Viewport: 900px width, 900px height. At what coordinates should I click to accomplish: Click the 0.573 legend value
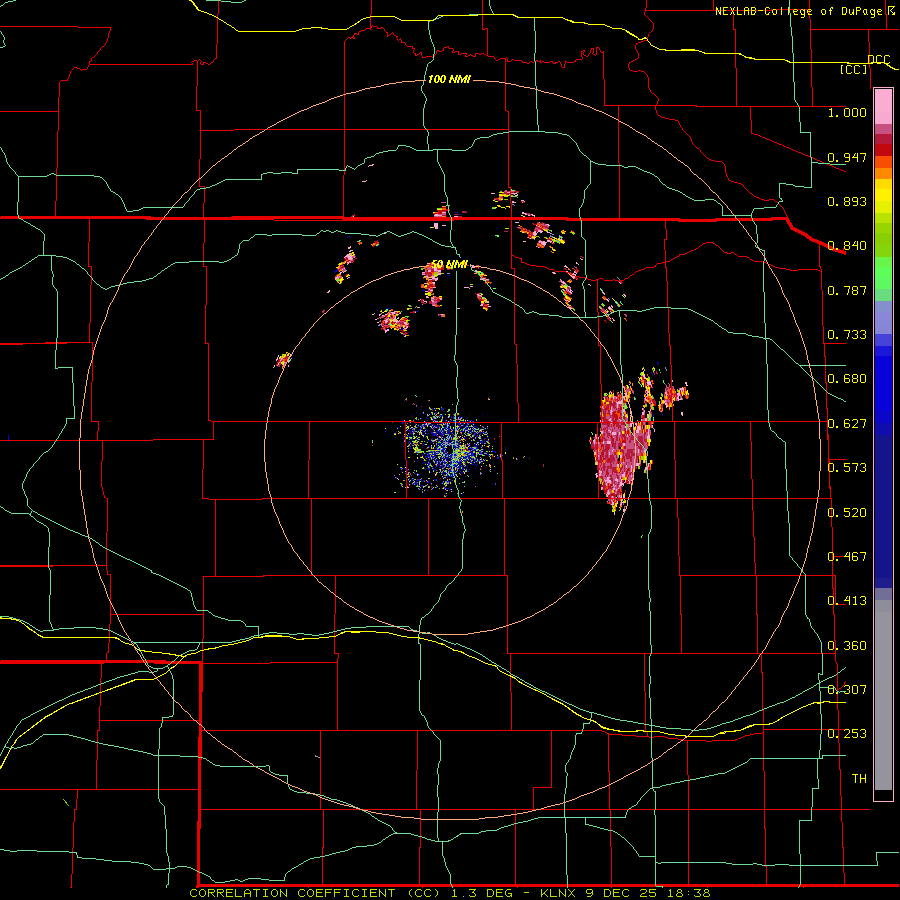click(847, 468)
